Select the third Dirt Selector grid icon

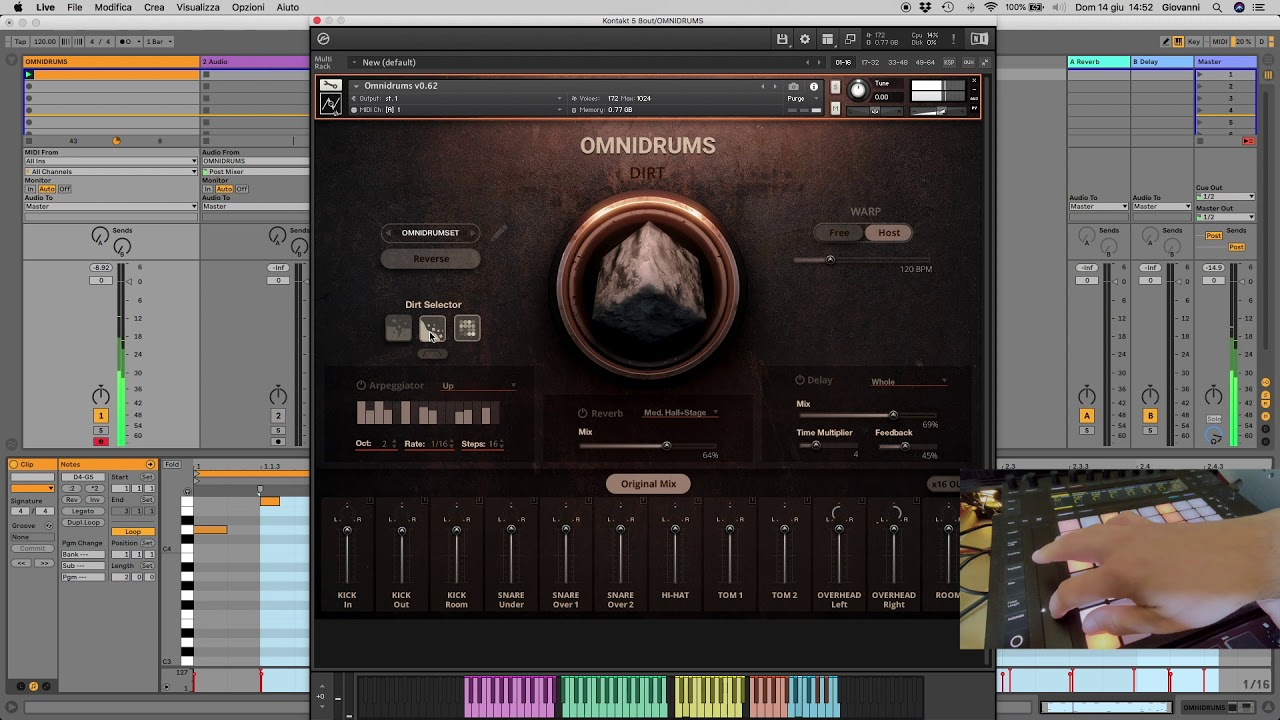[467, 328]
